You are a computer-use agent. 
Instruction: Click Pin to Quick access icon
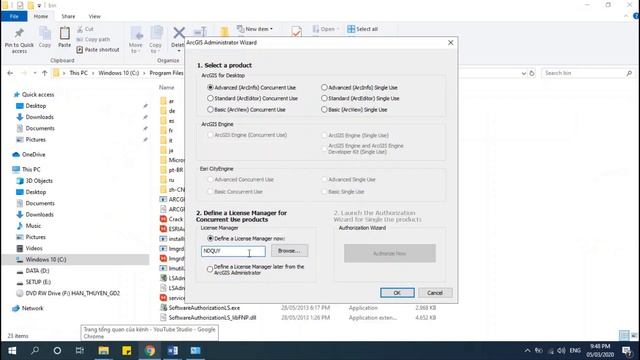[x=19, y=40]
